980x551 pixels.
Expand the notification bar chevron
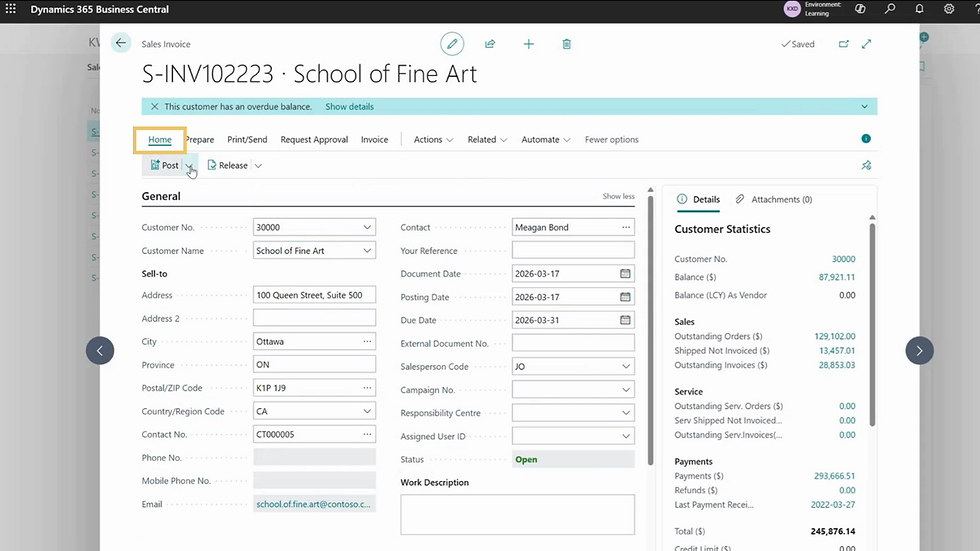[x=864, y=106]
